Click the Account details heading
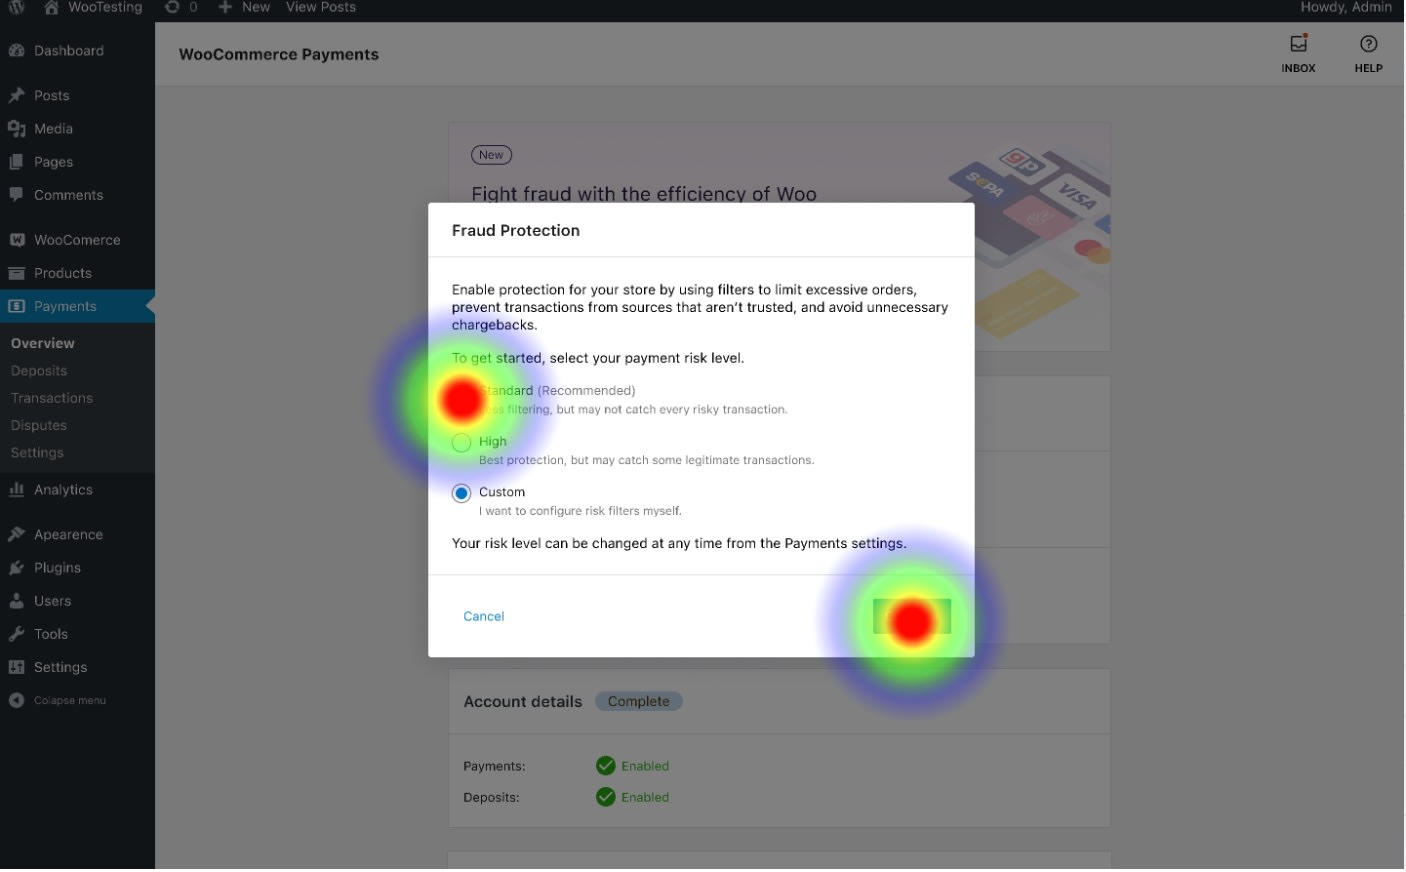Screen dimensions: 1406x872 coord(523,702)
